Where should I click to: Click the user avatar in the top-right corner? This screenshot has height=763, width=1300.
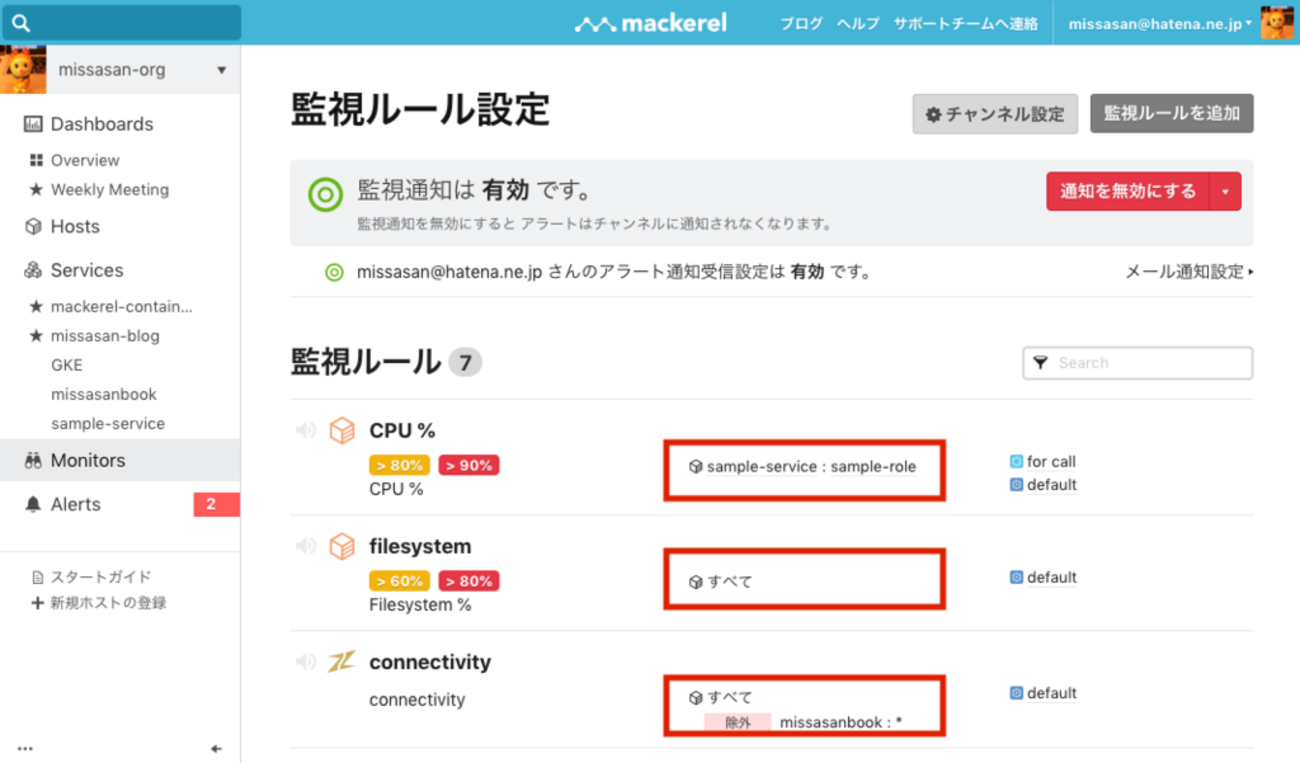(1277, 23)
